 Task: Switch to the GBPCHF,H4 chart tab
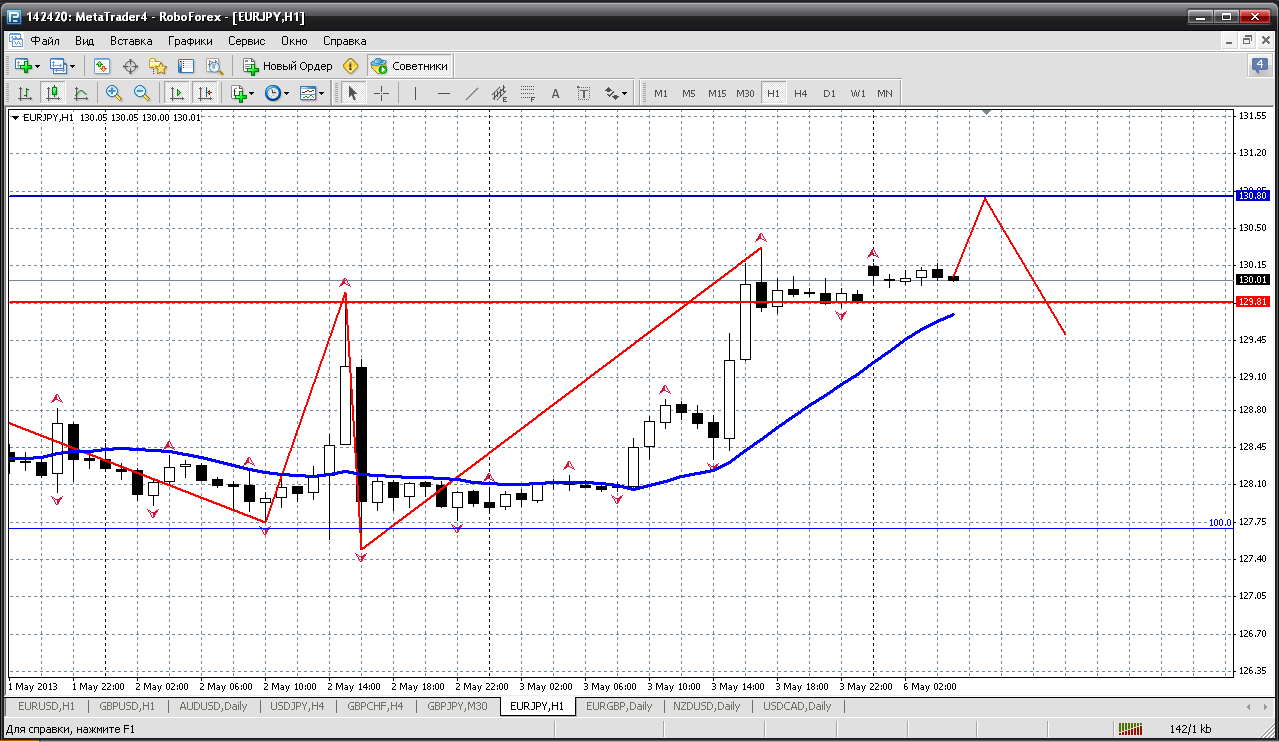pyautogui.click(x=376, y=706)
